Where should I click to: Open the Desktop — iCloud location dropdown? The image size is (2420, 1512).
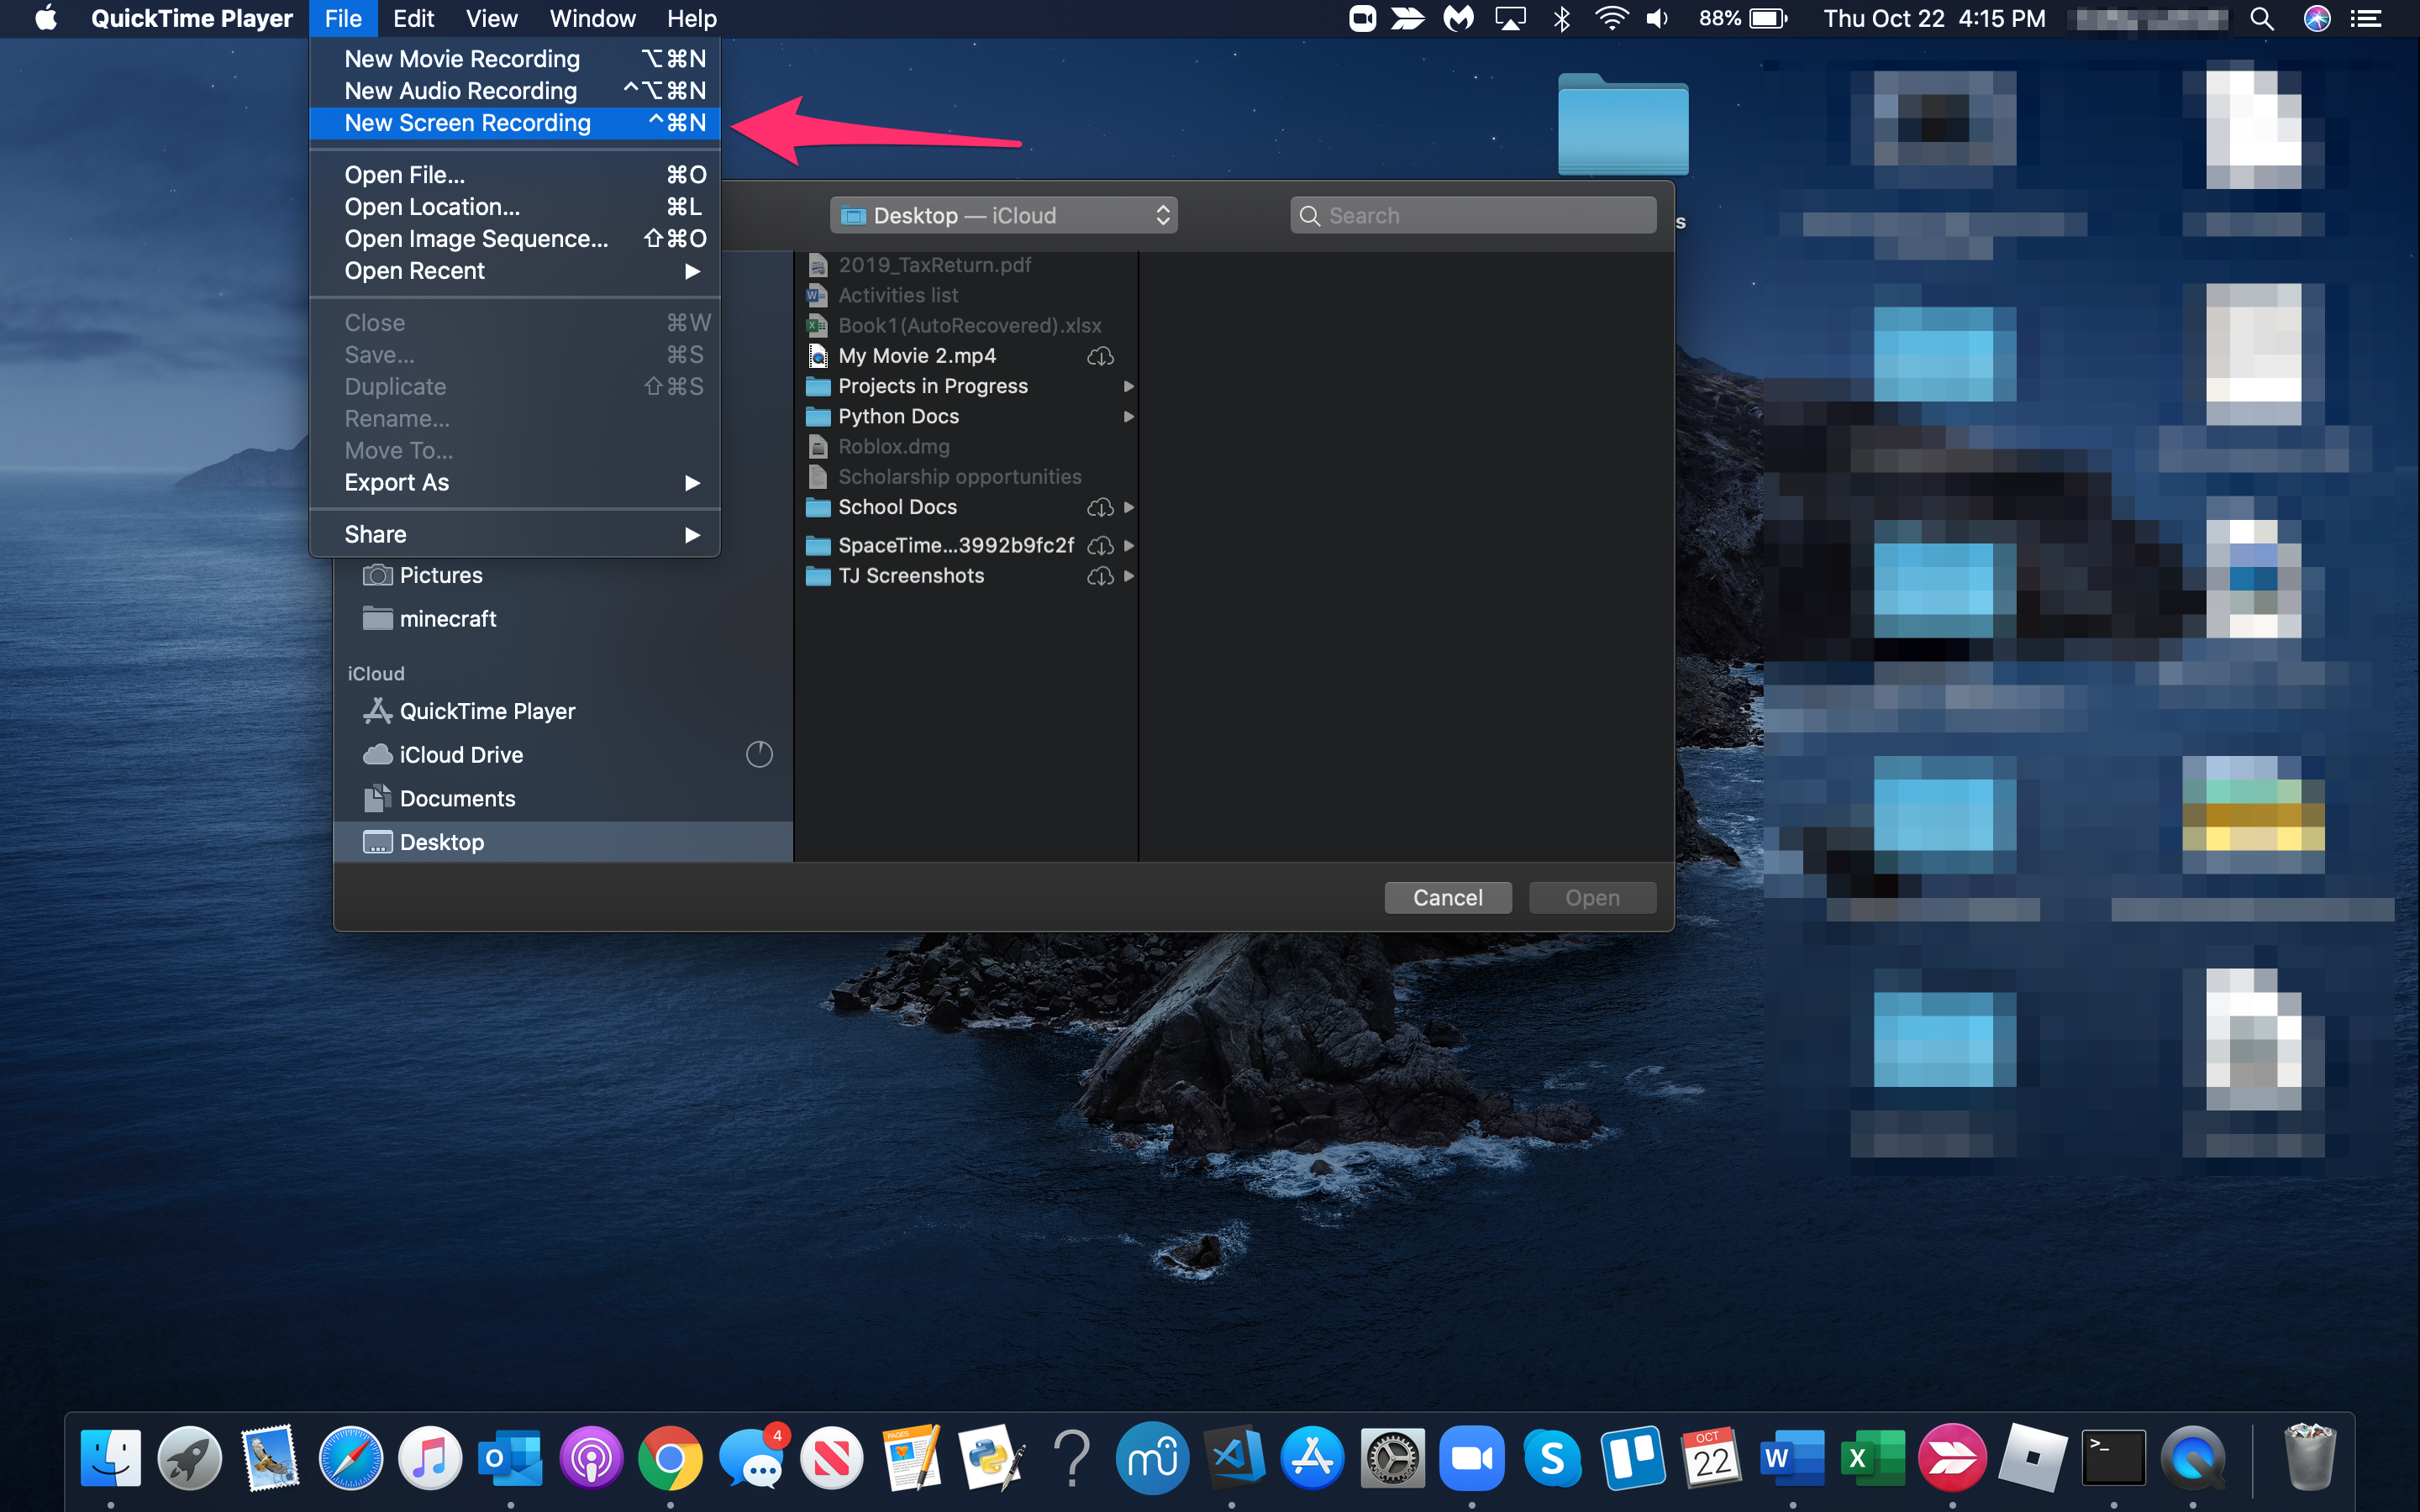tap(1003, 216)
